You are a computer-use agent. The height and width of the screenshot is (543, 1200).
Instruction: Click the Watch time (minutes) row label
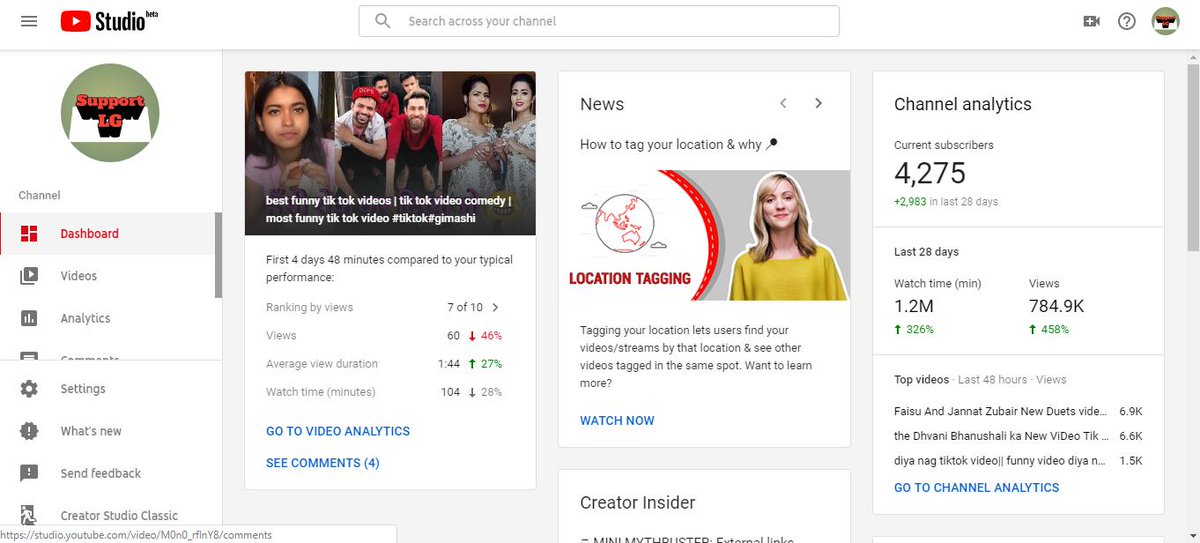click(x=321, y=392)
